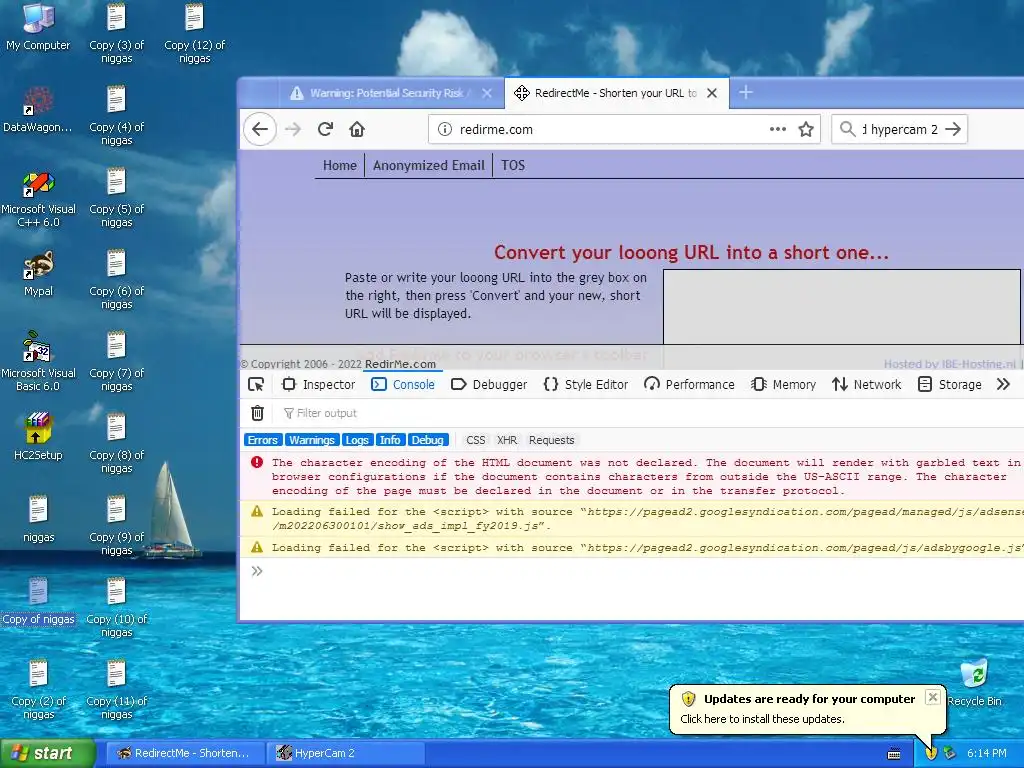The width and height of the screenshot is (1024, 768).
Task: Select HyperCam 2 taskbar button
Action: tap(346, 753)
